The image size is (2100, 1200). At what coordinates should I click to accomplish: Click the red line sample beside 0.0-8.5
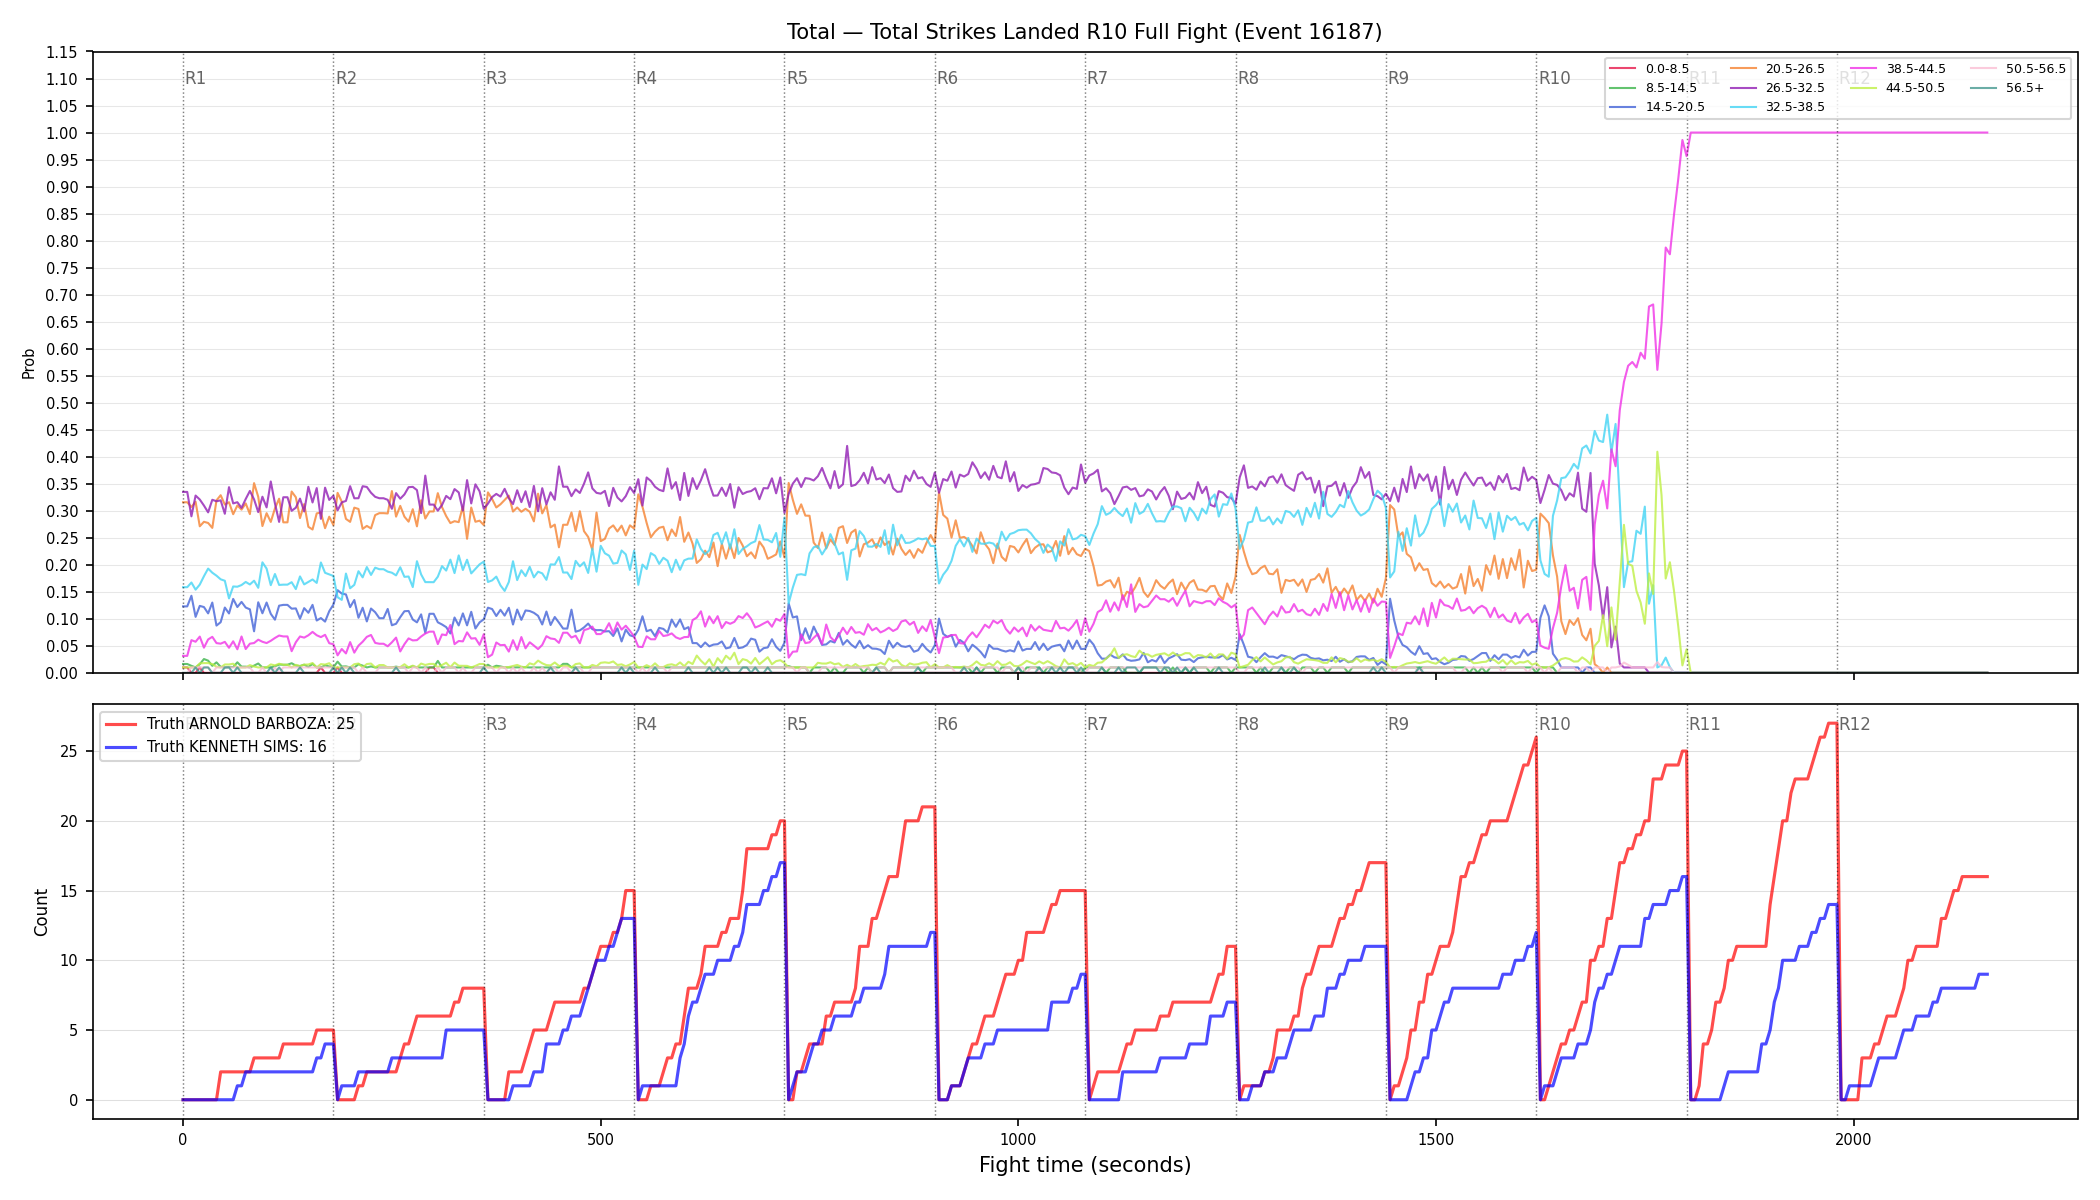pyautogui.click(x=1624, y=69)
